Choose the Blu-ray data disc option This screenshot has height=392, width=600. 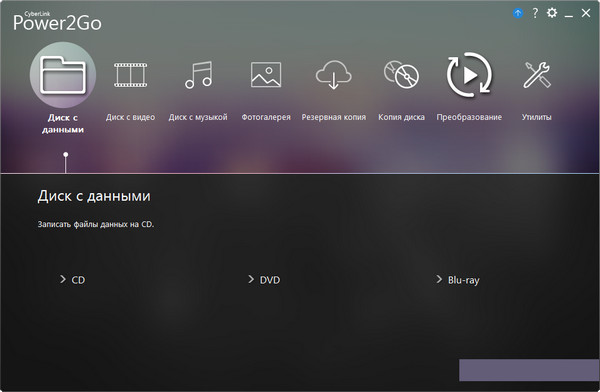click(x=458, y=280)
